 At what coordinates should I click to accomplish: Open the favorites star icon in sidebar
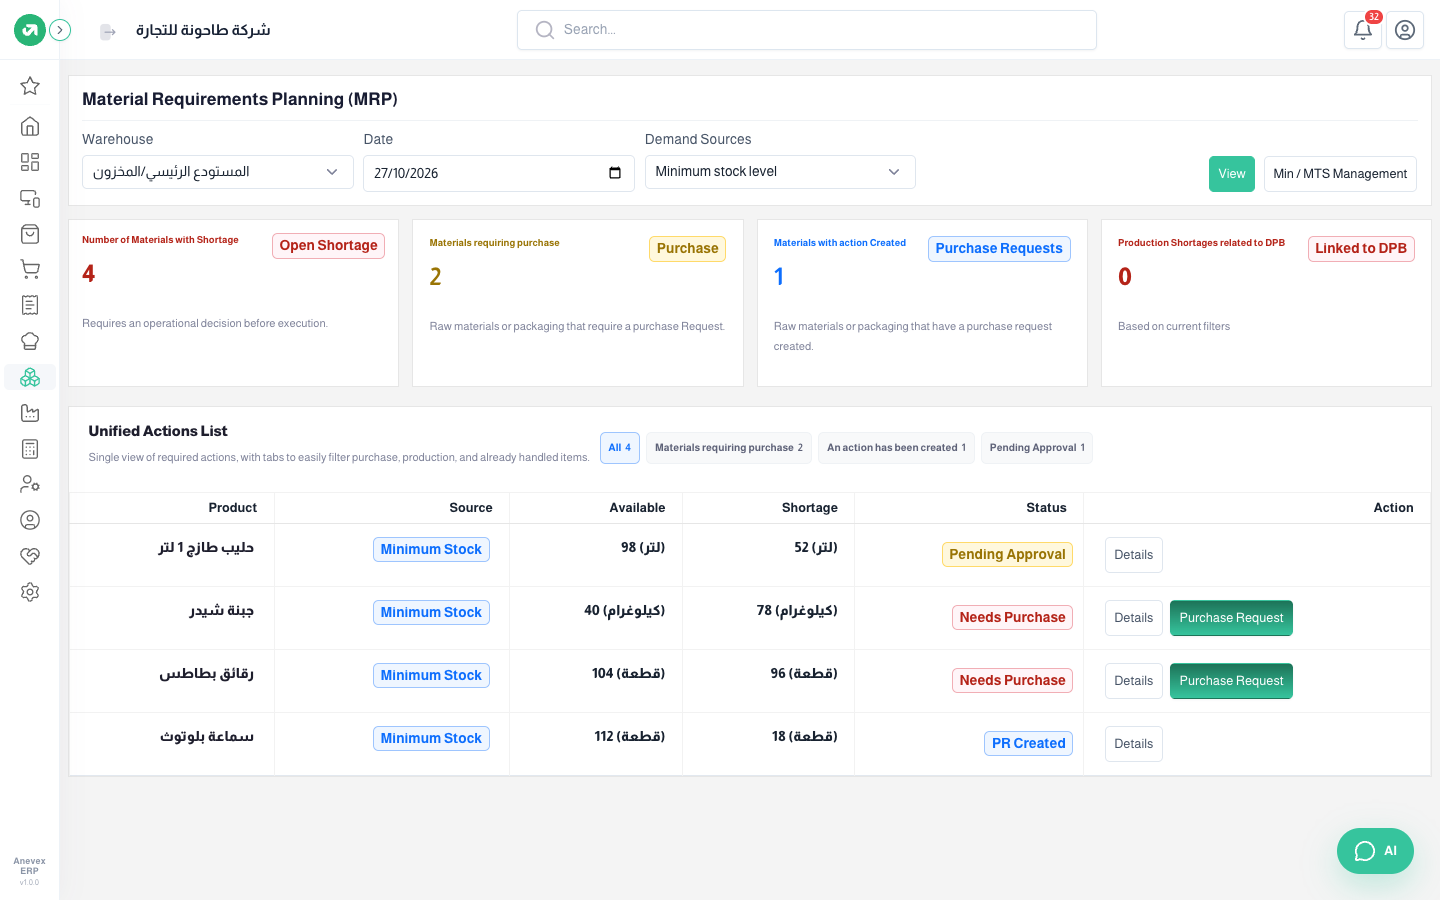tap(30, 86)
